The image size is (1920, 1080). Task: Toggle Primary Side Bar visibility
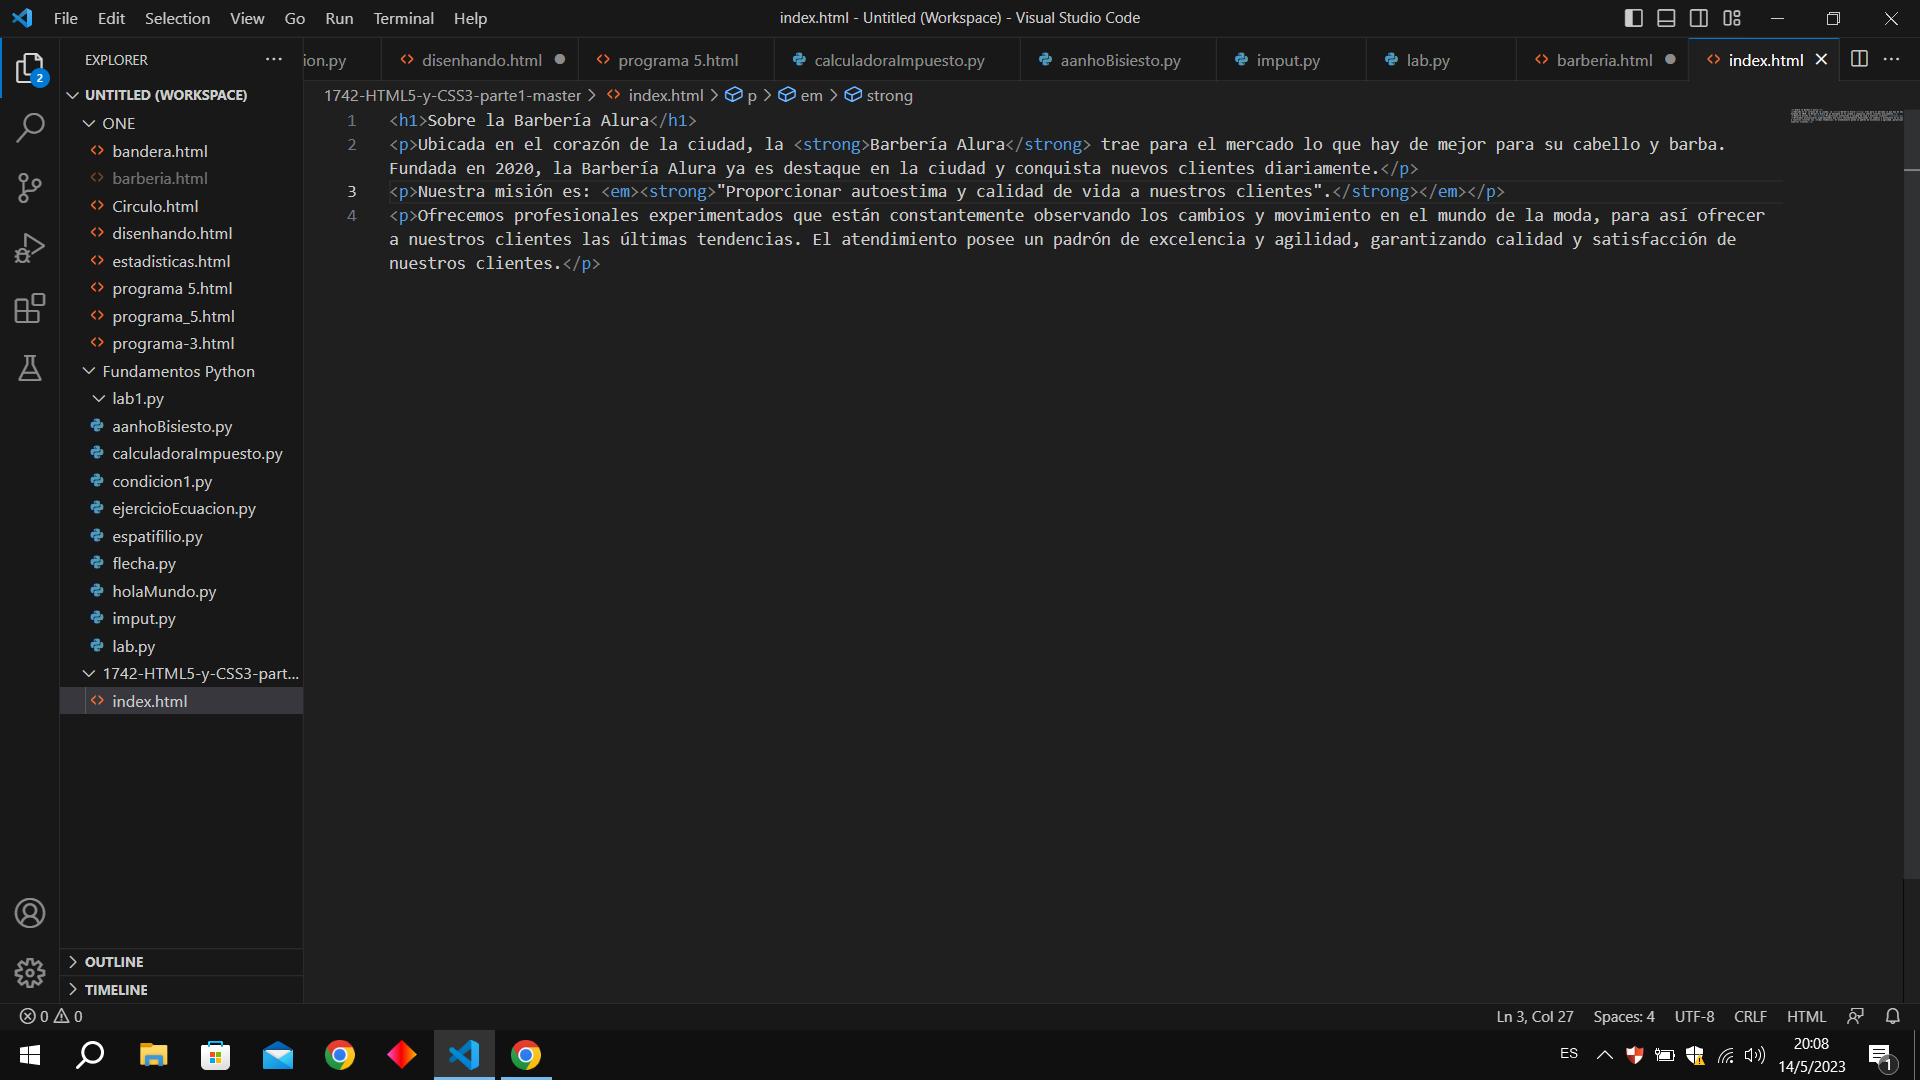coord(1634,18)
